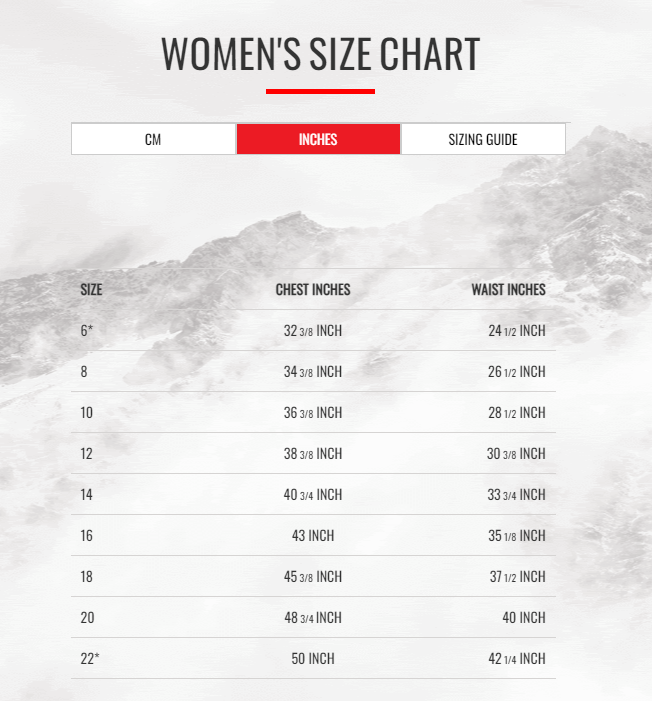Click the 38 3/8 inch chest value

313,454
